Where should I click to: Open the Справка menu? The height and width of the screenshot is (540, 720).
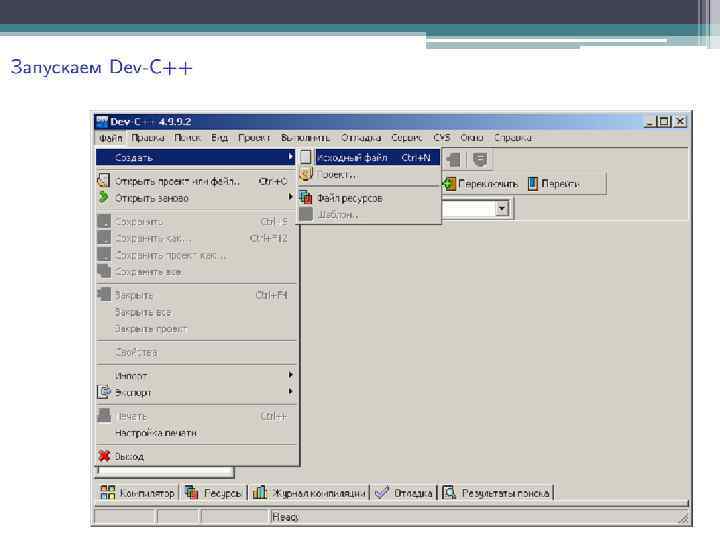(513, 138)
